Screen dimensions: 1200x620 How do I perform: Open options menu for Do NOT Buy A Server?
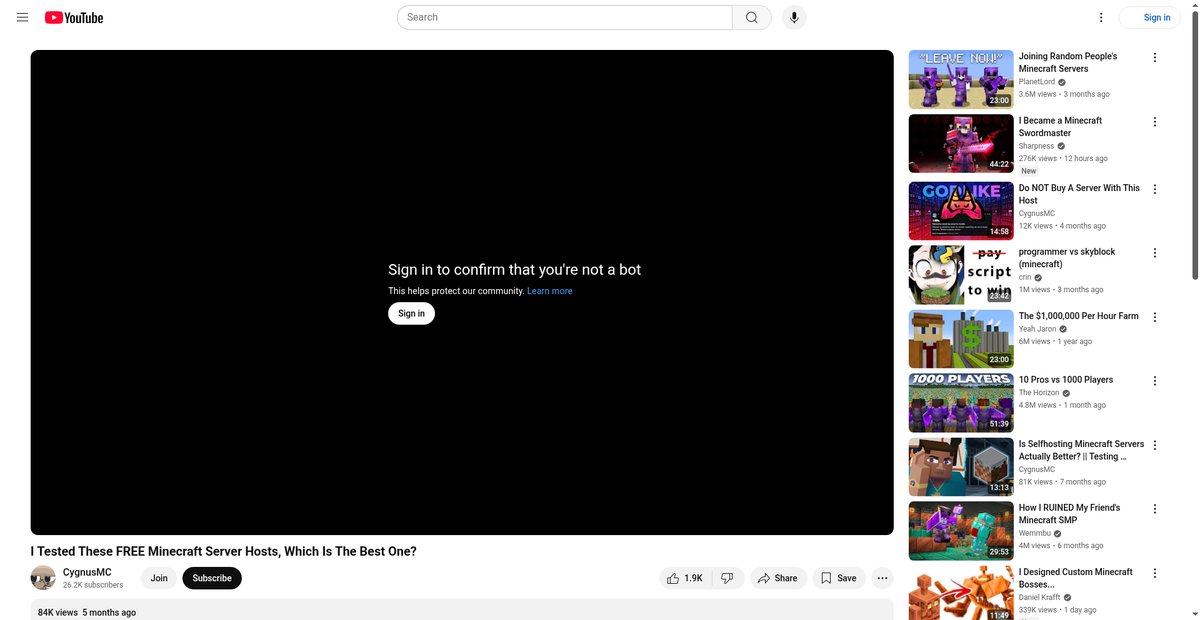[x=1155, y=189]
